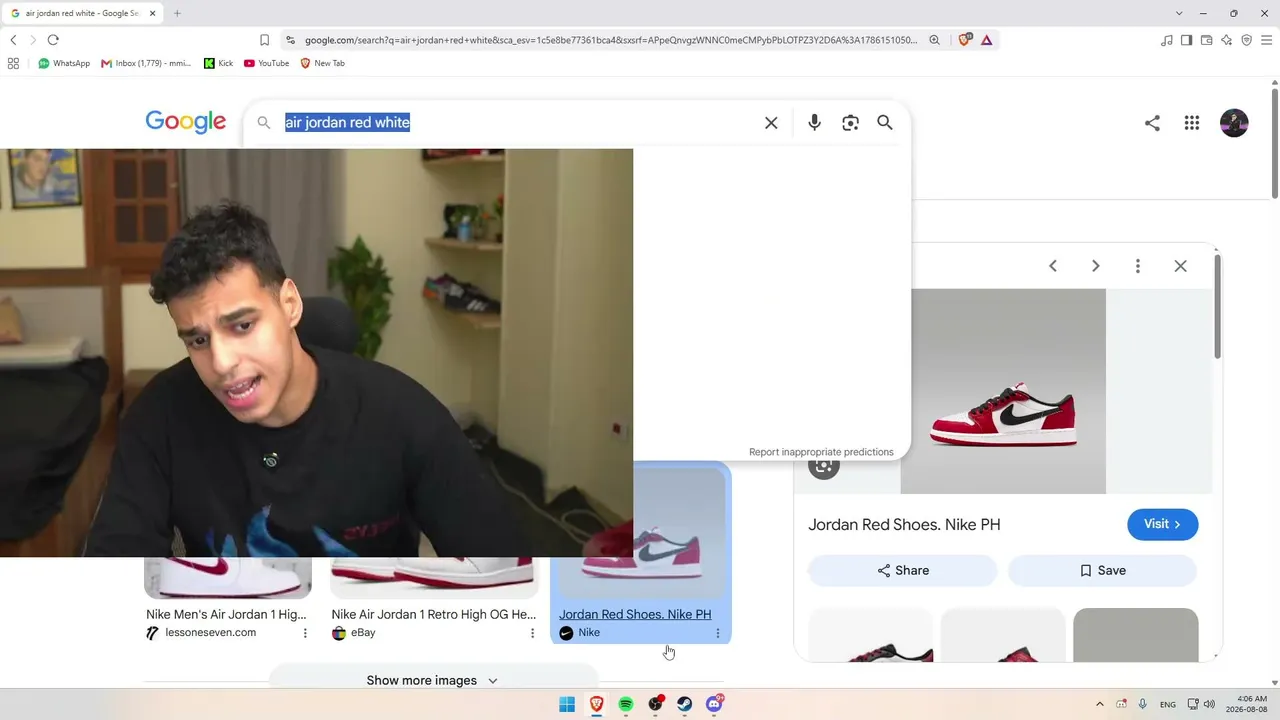Open the preview panel three-dot menu

click(x=1138, y=266)
